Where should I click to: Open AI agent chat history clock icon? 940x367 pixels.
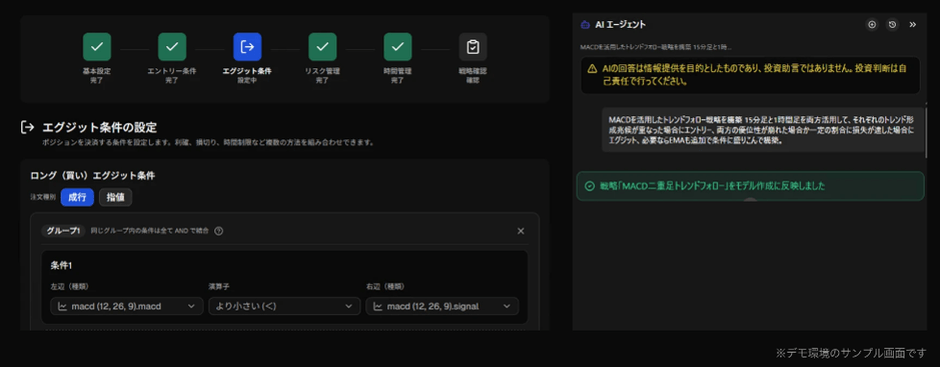pos(893,25)
